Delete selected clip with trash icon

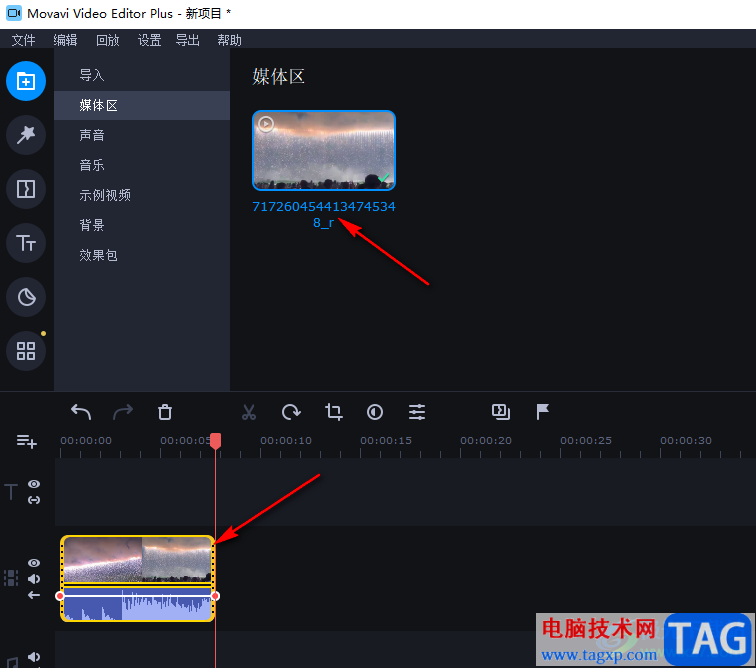(165, 412)
